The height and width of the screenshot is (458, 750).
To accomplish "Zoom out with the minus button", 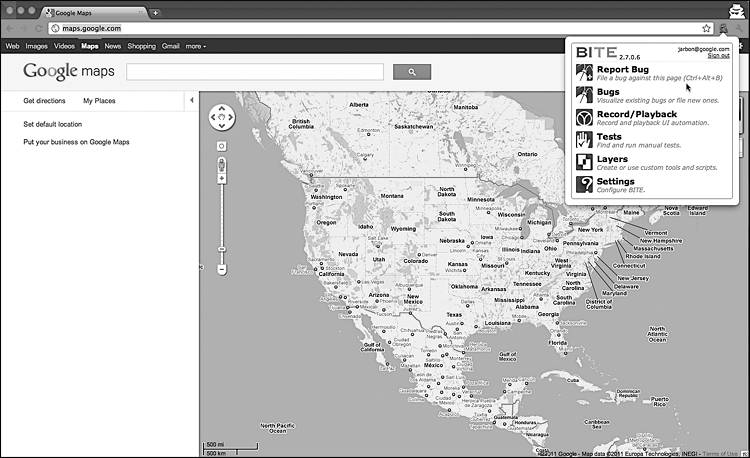I will coord(221,270).
